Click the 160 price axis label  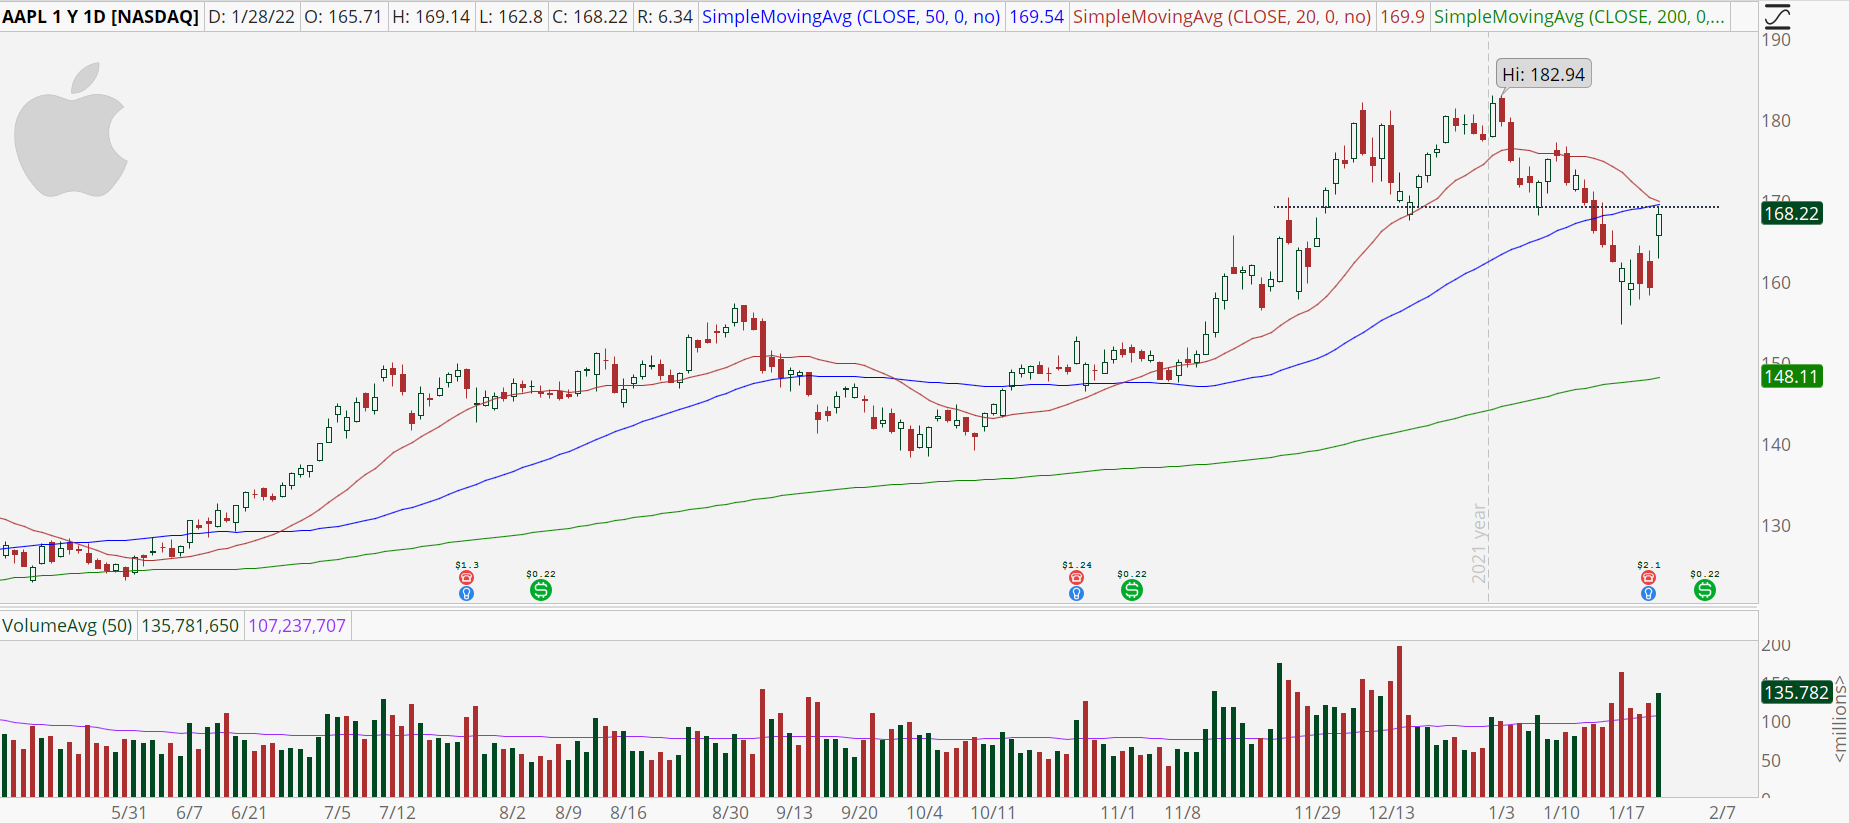click(1776, 283)
